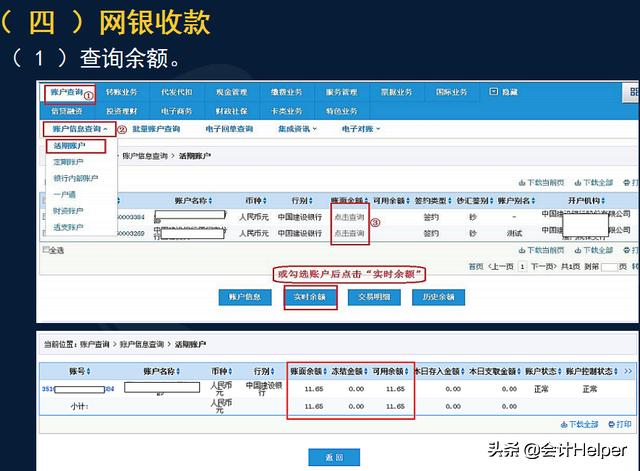The height and width of the screenshot is (471, 640).
Task: Open the 现金管理 menu
Action: (231, 92)
